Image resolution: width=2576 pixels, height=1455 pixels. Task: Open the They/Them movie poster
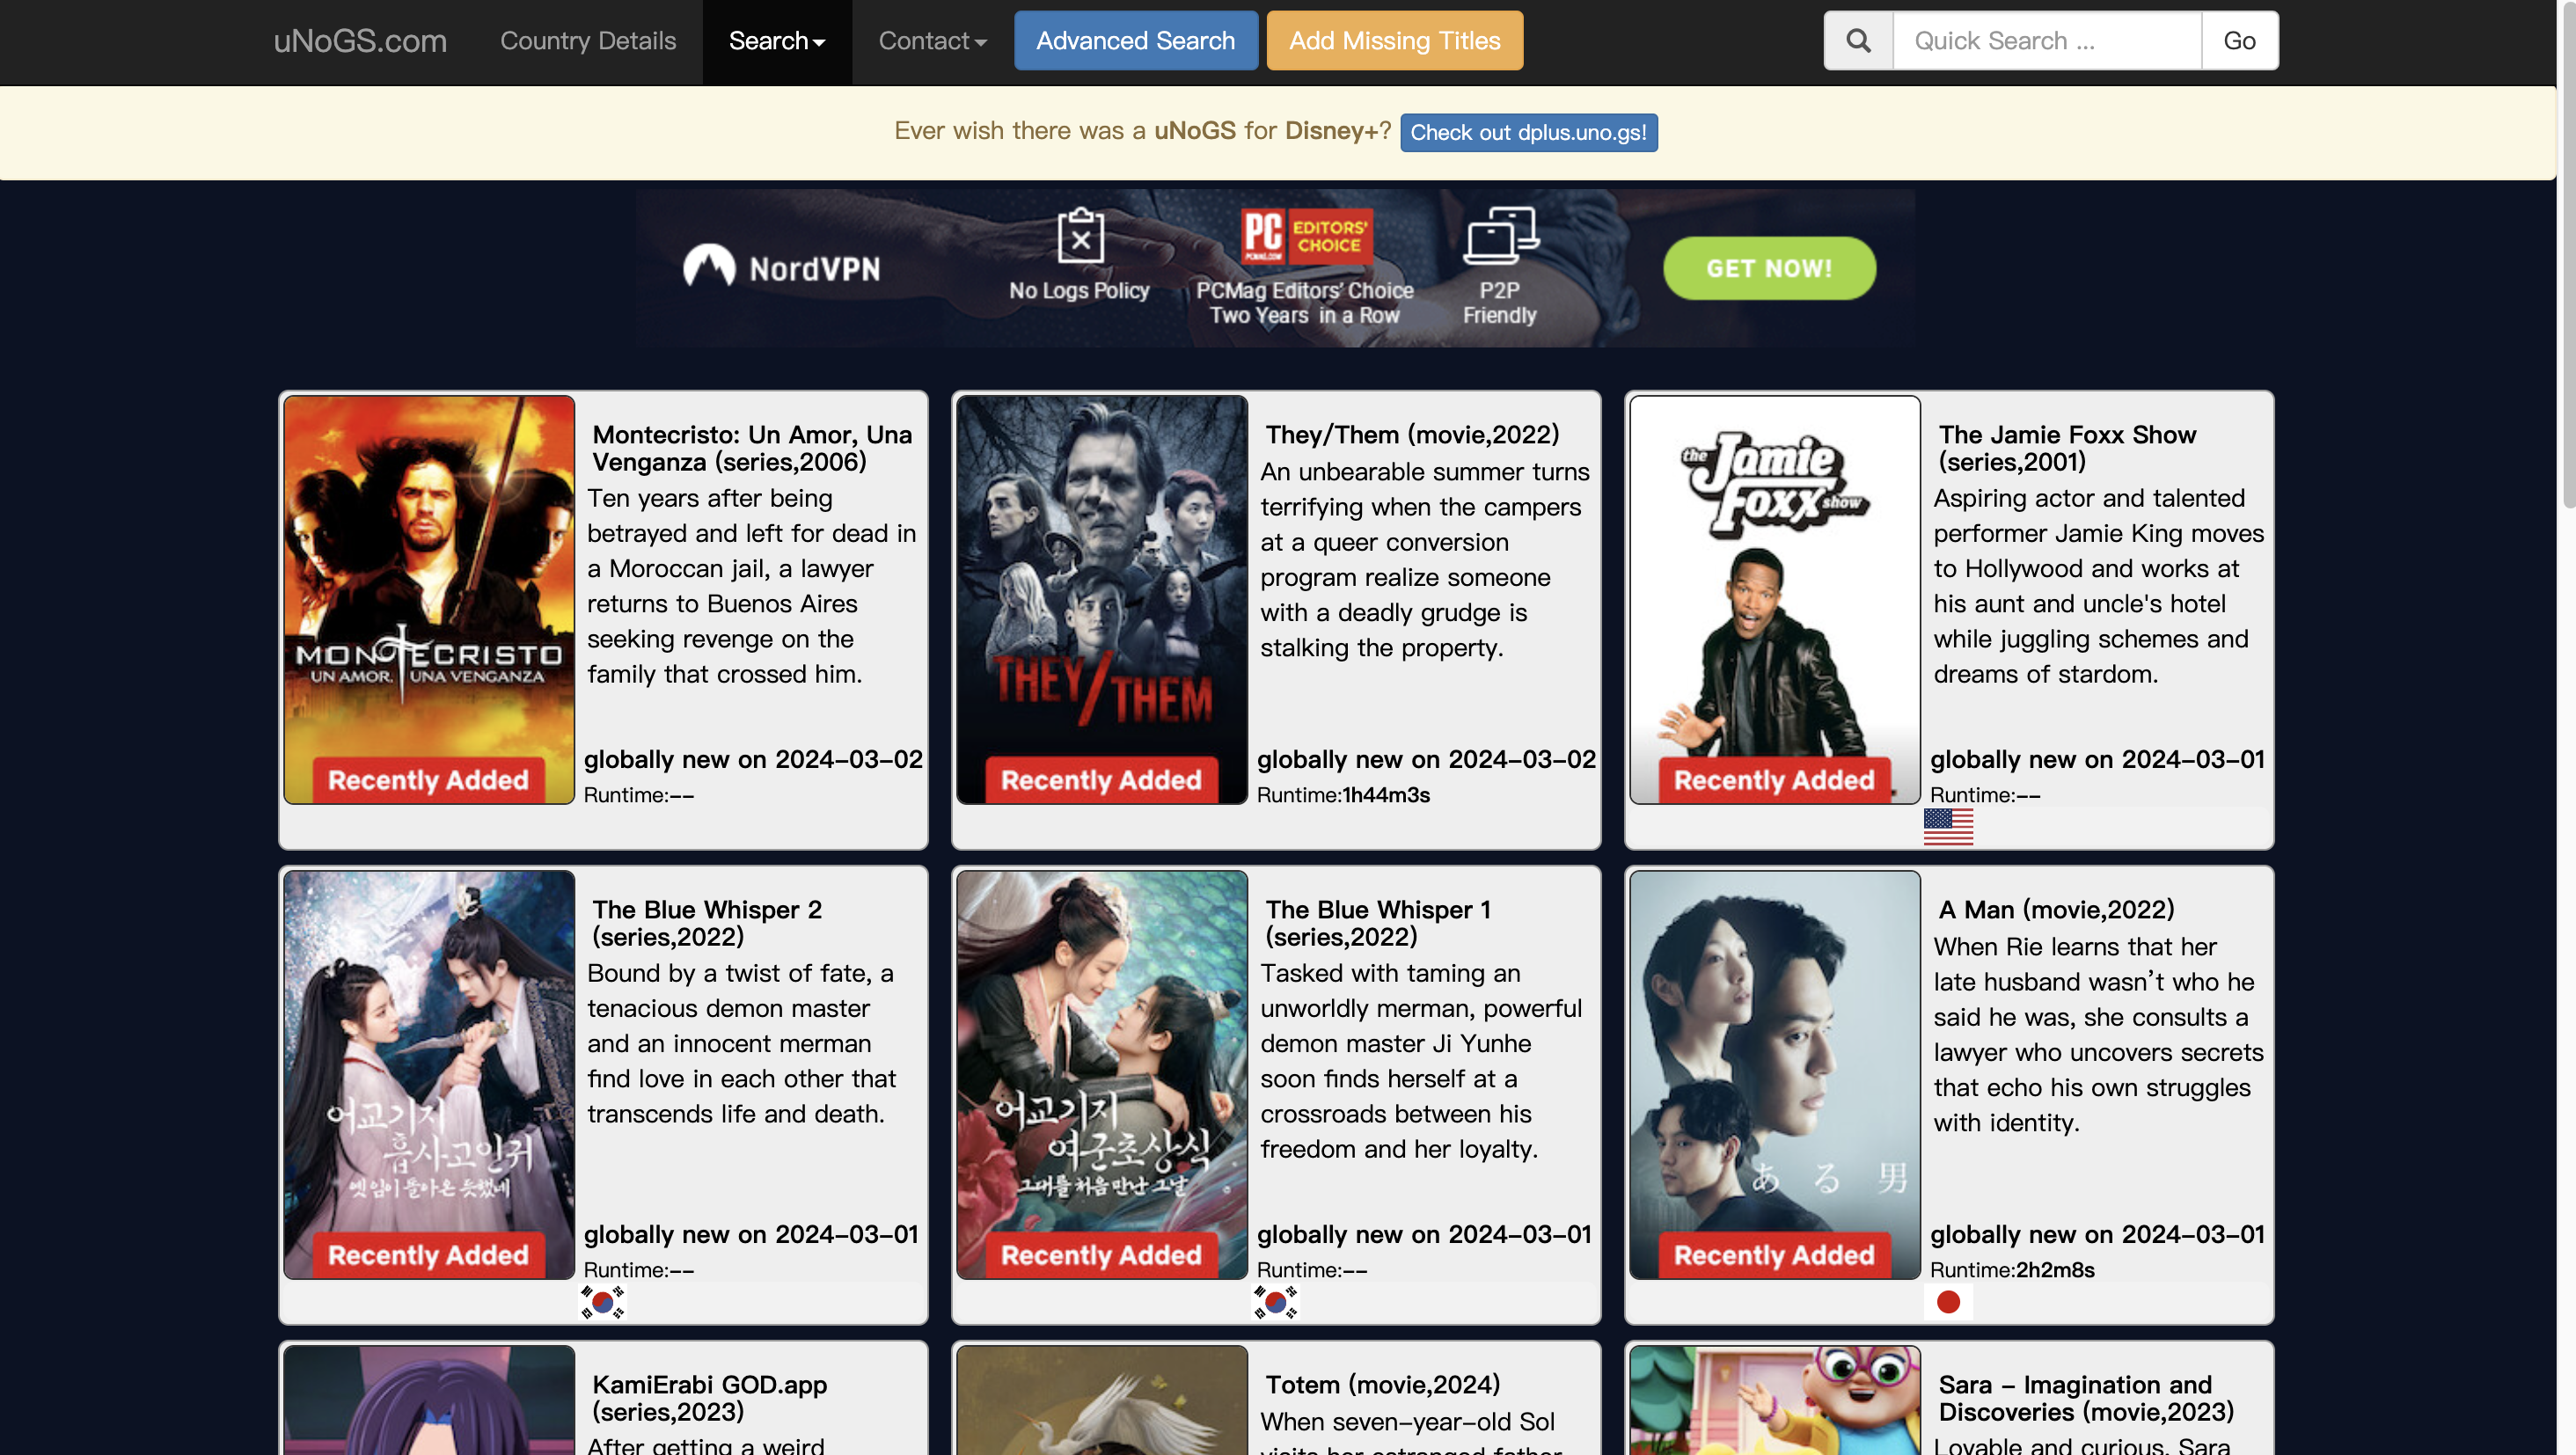point(1101,599)
